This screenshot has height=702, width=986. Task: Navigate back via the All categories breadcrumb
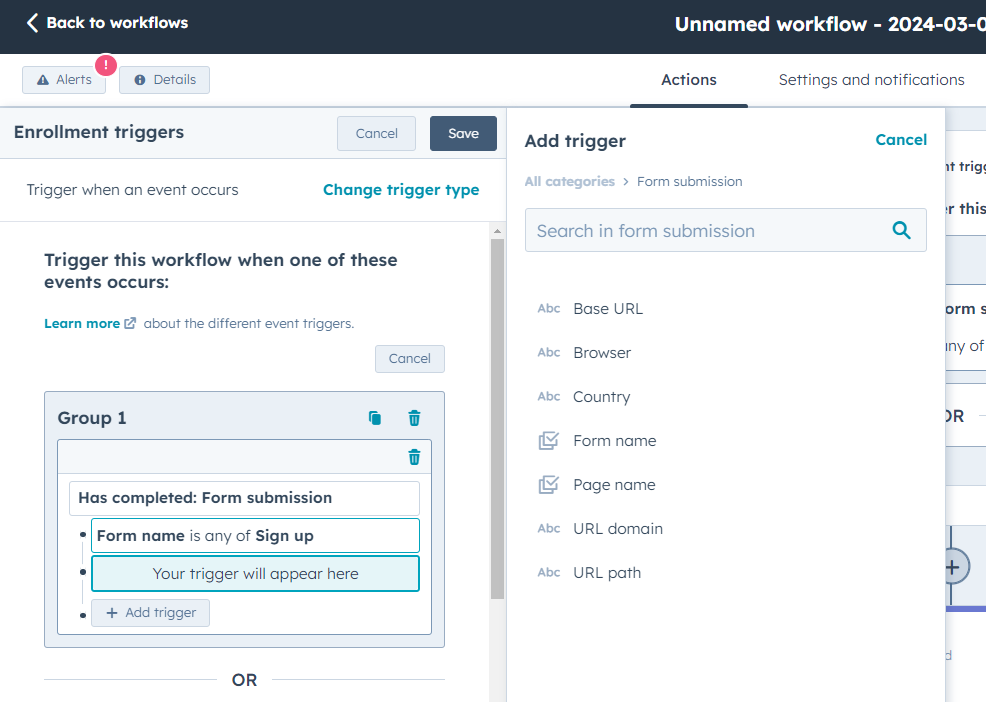click(x=569, y=181)
